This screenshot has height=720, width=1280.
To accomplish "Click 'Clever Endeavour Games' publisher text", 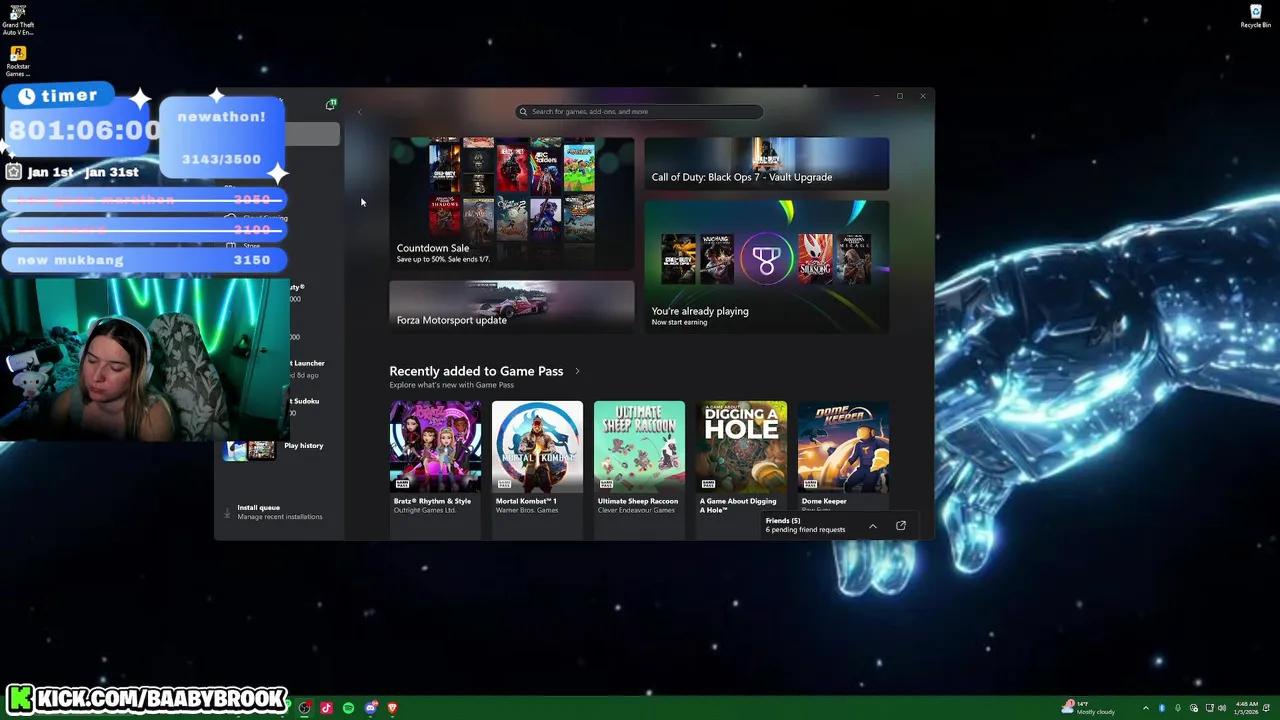I will [636, 510].
